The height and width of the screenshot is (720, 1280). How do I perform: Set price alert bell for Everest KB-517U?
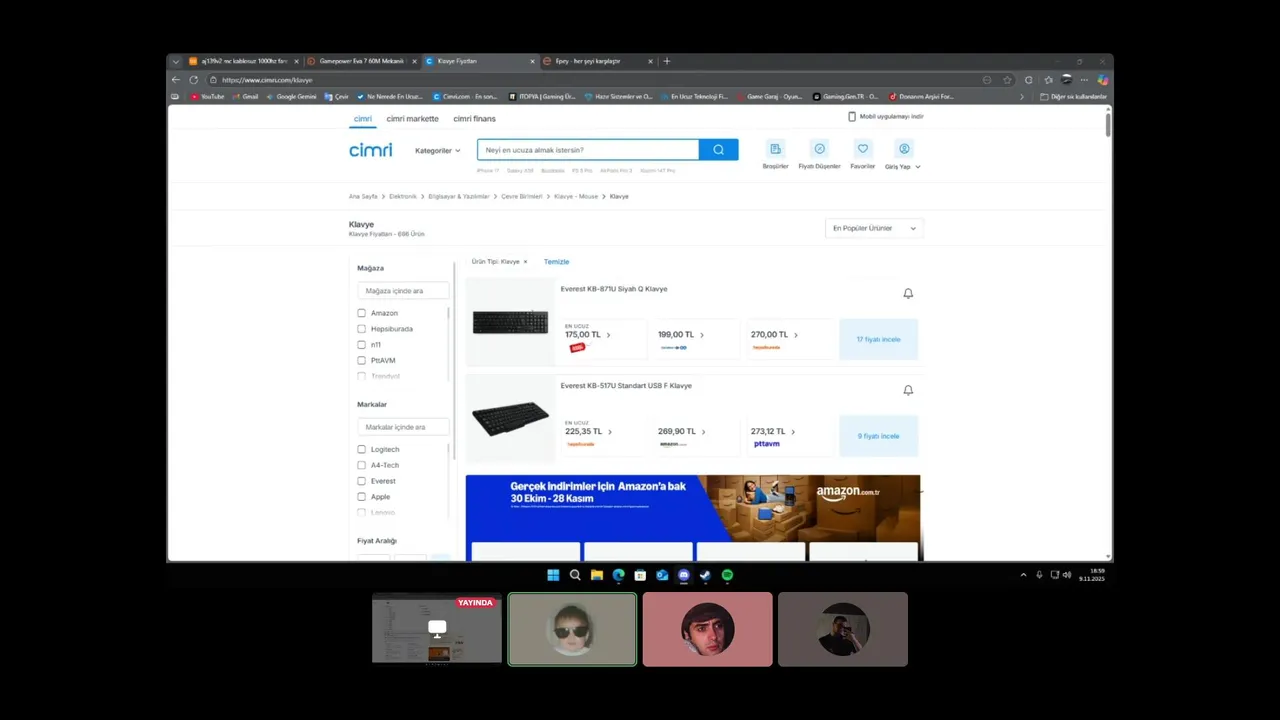pos(908,390)
